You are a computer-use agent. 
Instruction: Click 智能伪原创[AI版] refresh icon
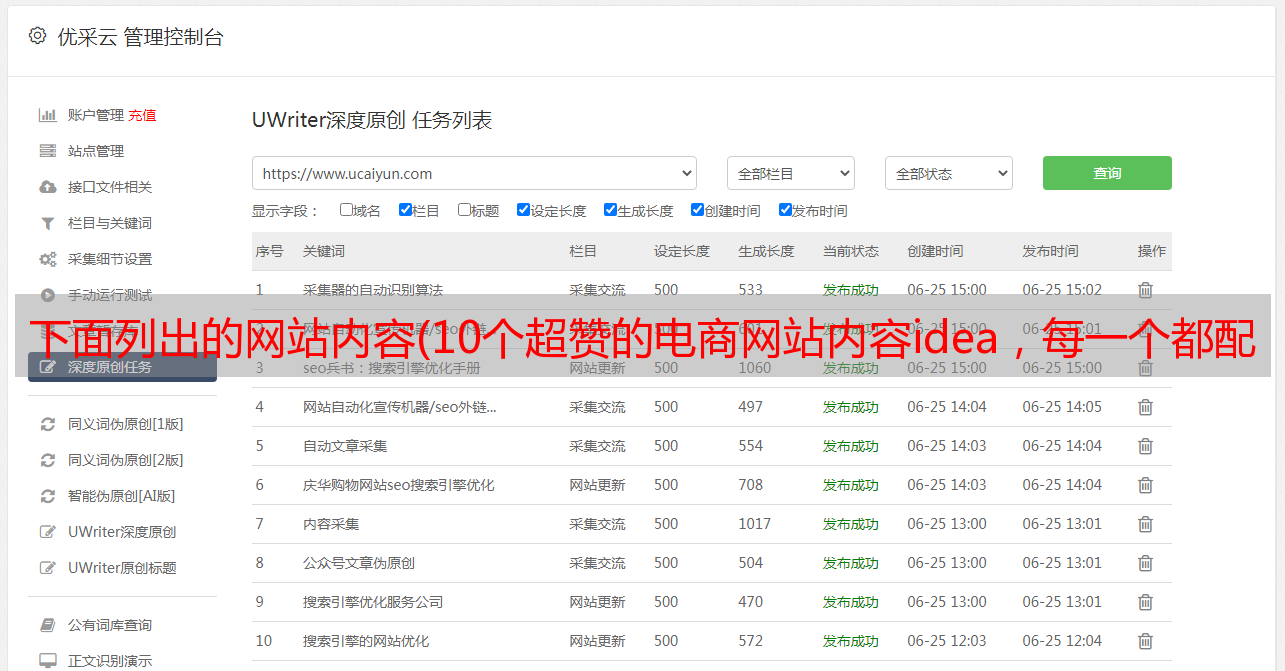click(47, 496)
